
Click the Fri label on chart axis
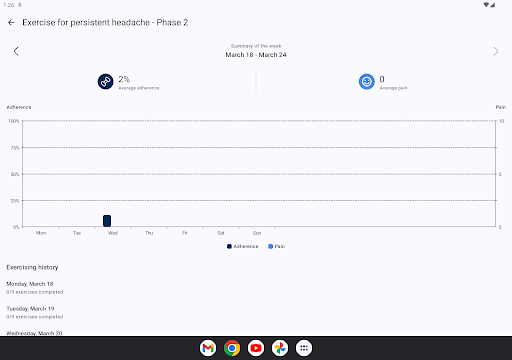[185, 233]
